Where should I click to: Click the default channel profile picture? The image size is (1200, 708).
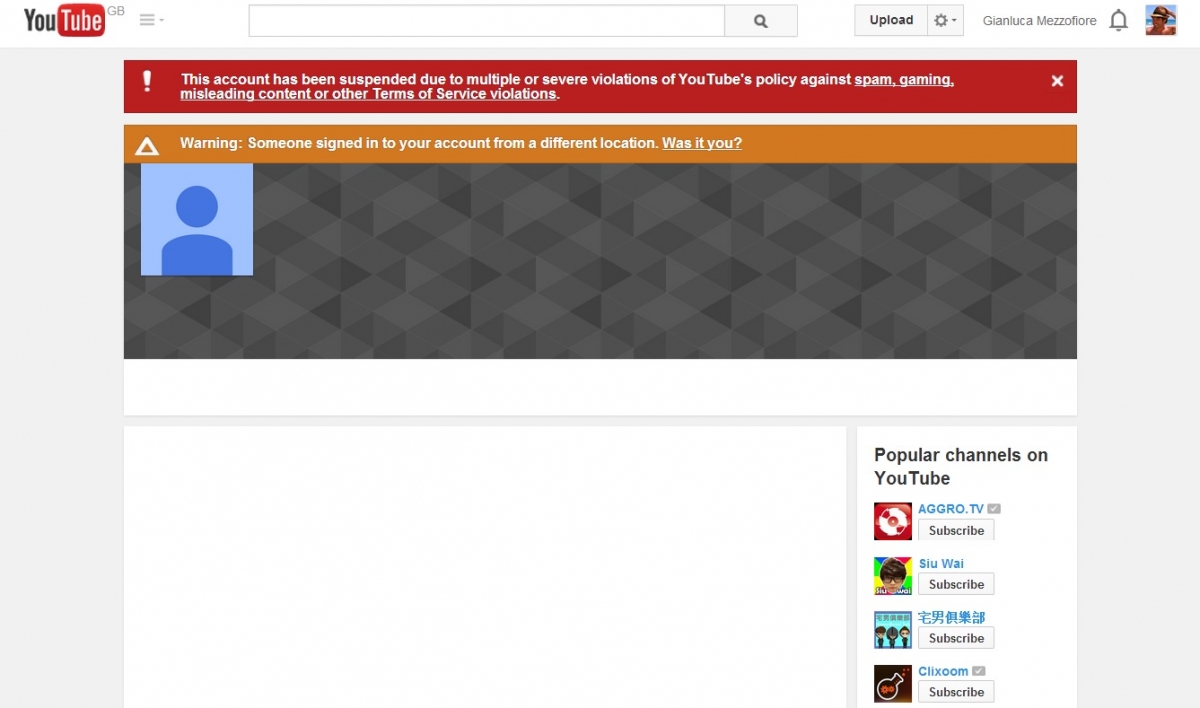[197, 219]
